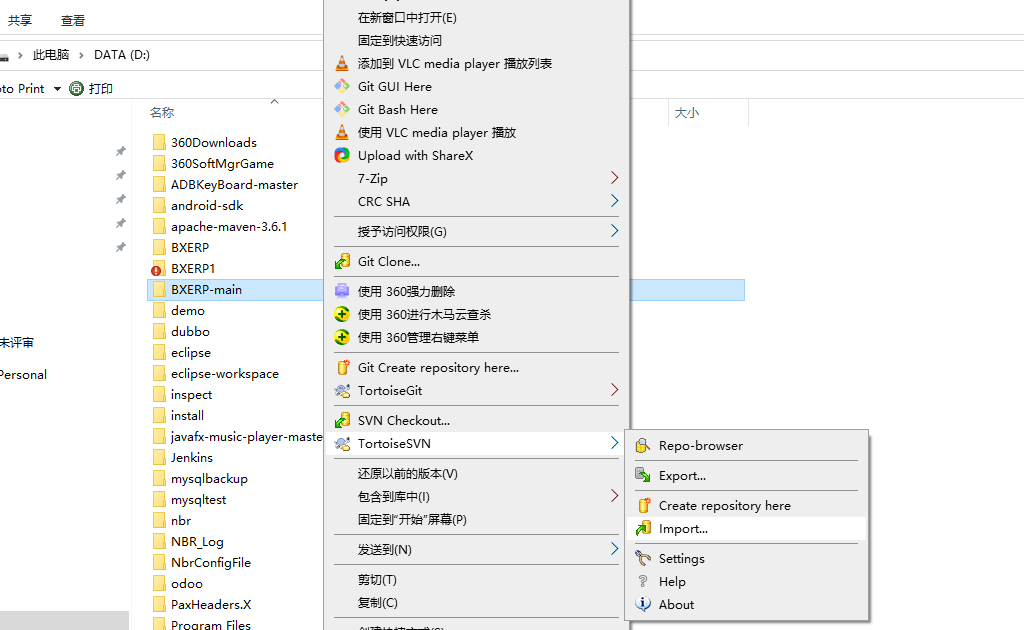Click the Repo-browser icon in submenu
Image resolution: width=1024 pixels, height=630 pixels.
click(x=643, y=446)
